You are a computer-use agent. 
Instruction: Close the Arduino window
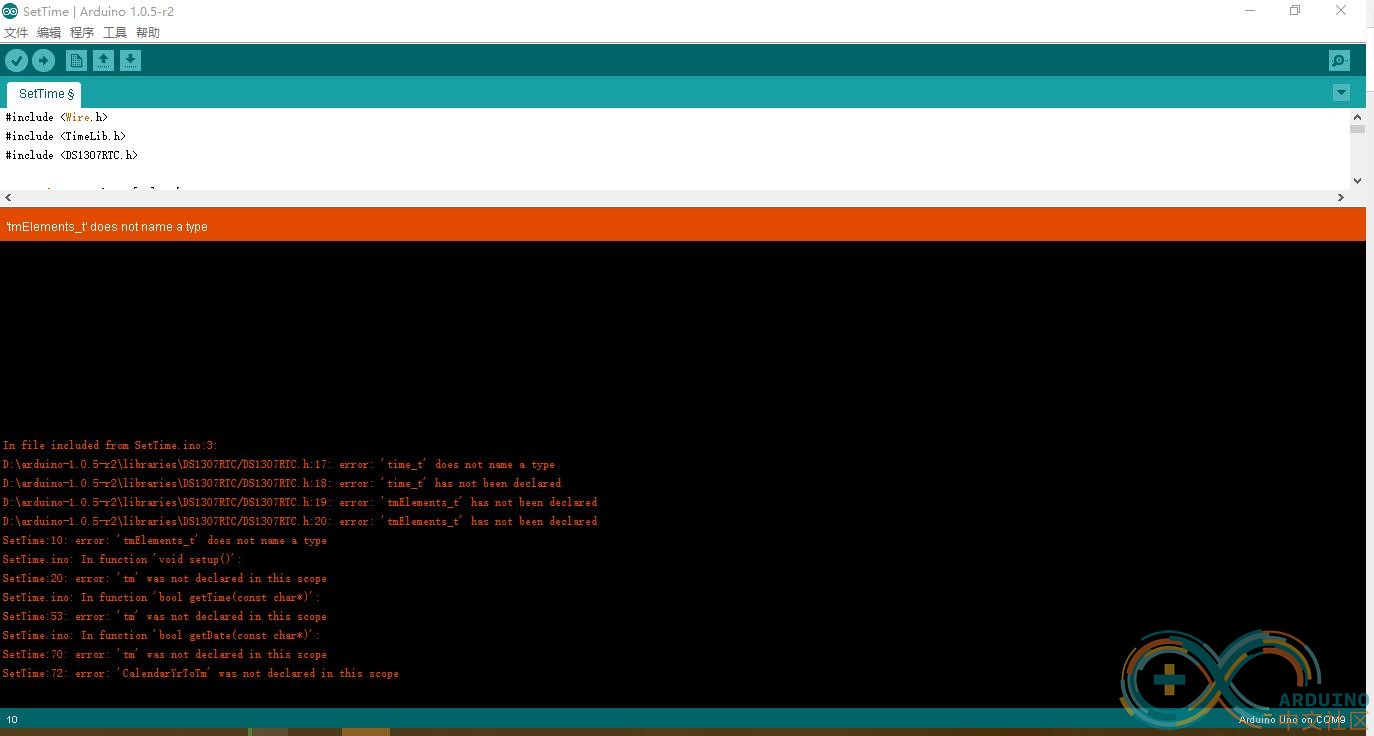1341,11
